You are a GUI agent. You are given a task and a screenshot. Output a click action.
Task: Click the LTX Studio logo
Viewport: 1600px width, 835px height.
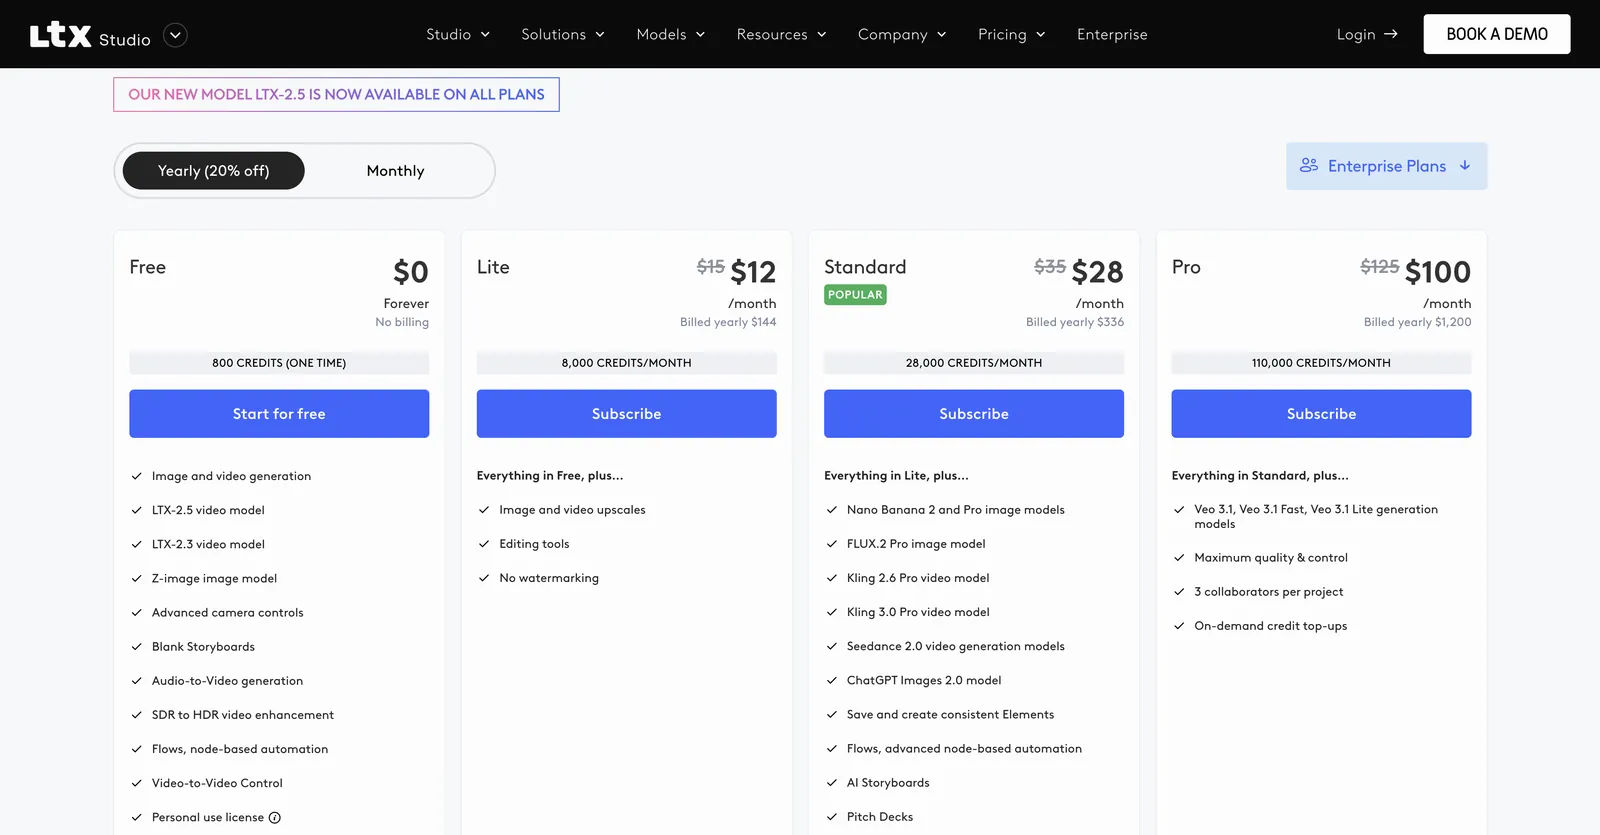[90, 35]
